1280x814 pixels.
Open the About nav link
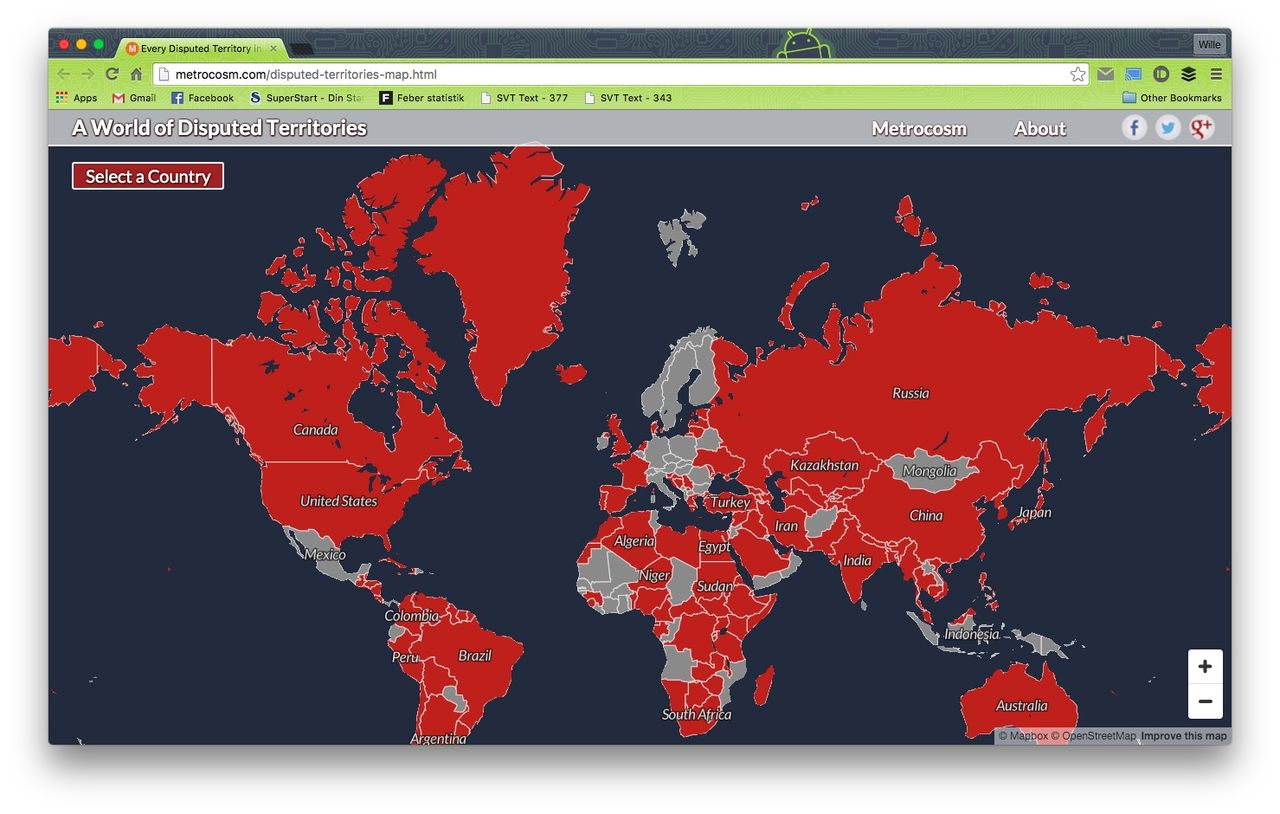1040,128
